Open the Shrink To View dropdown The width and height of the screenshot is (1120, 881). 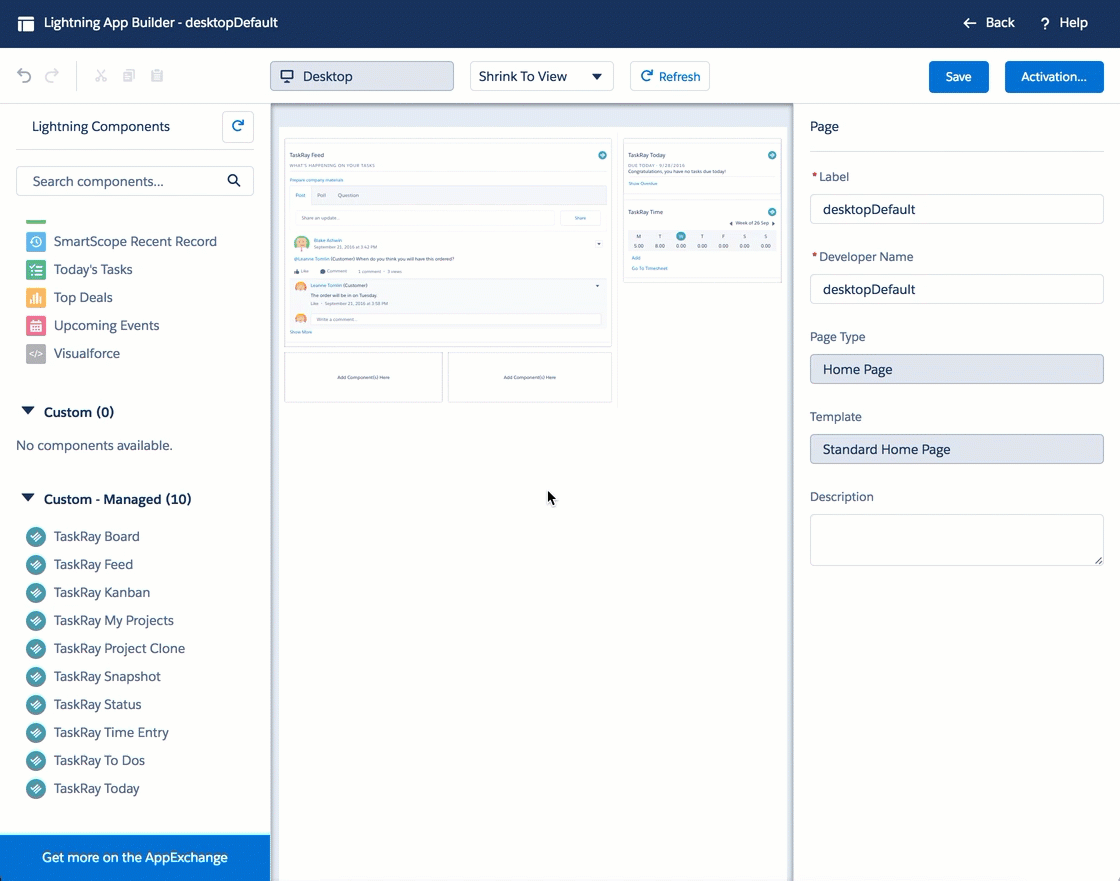point(541,76)
